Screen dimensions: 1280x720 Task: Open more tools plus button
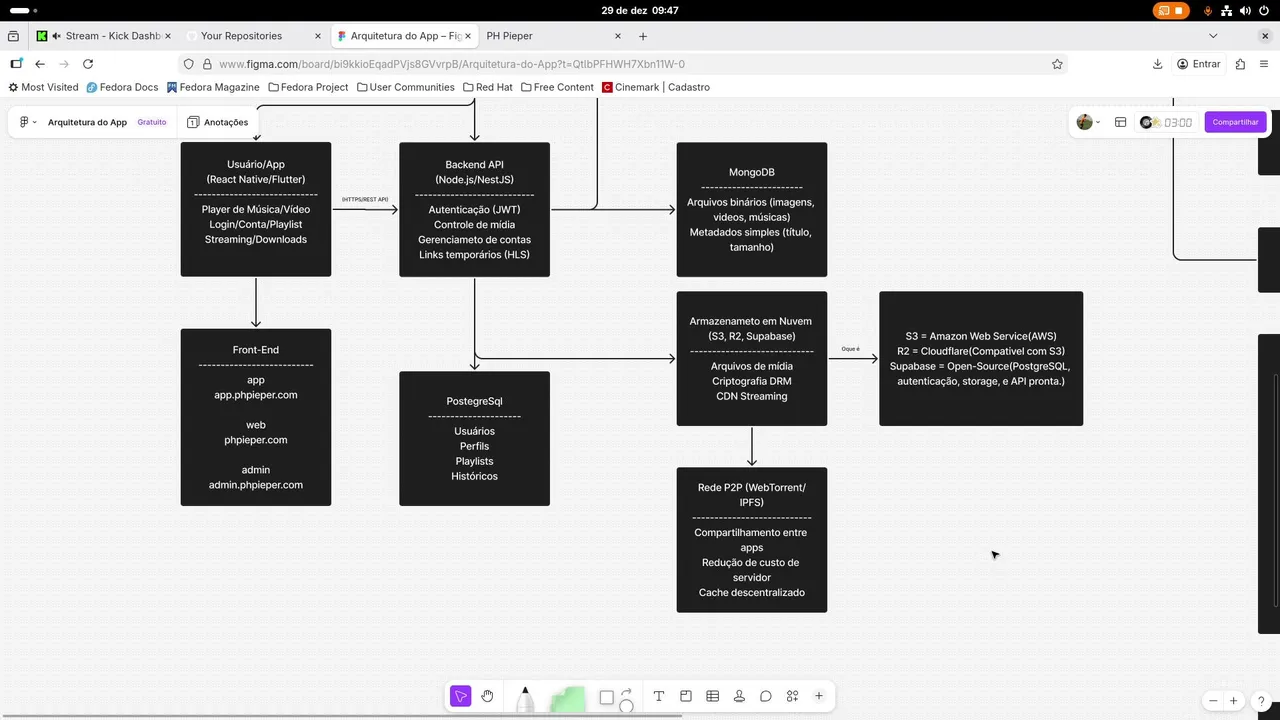pos(819,696)
